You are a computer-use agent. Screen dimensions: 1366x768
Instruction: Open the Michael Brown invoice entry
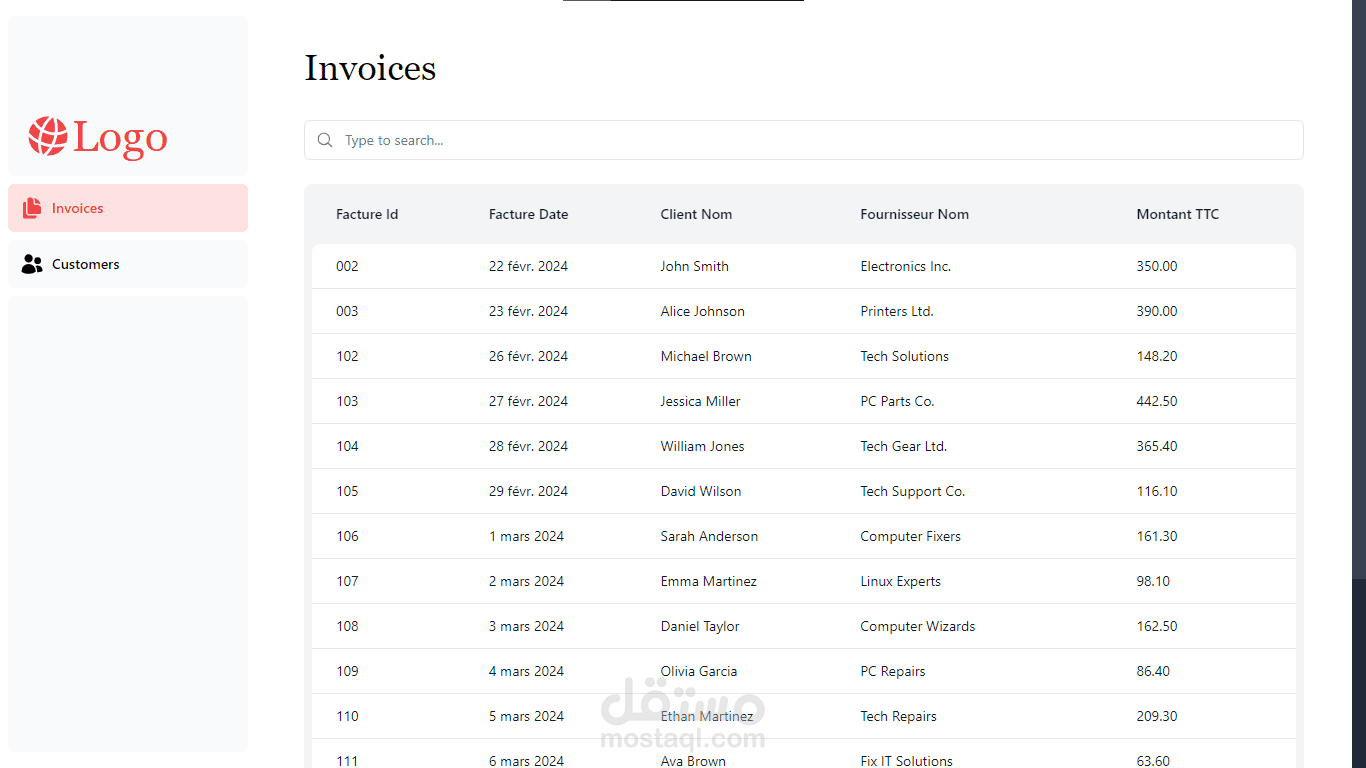click(700, 356)
